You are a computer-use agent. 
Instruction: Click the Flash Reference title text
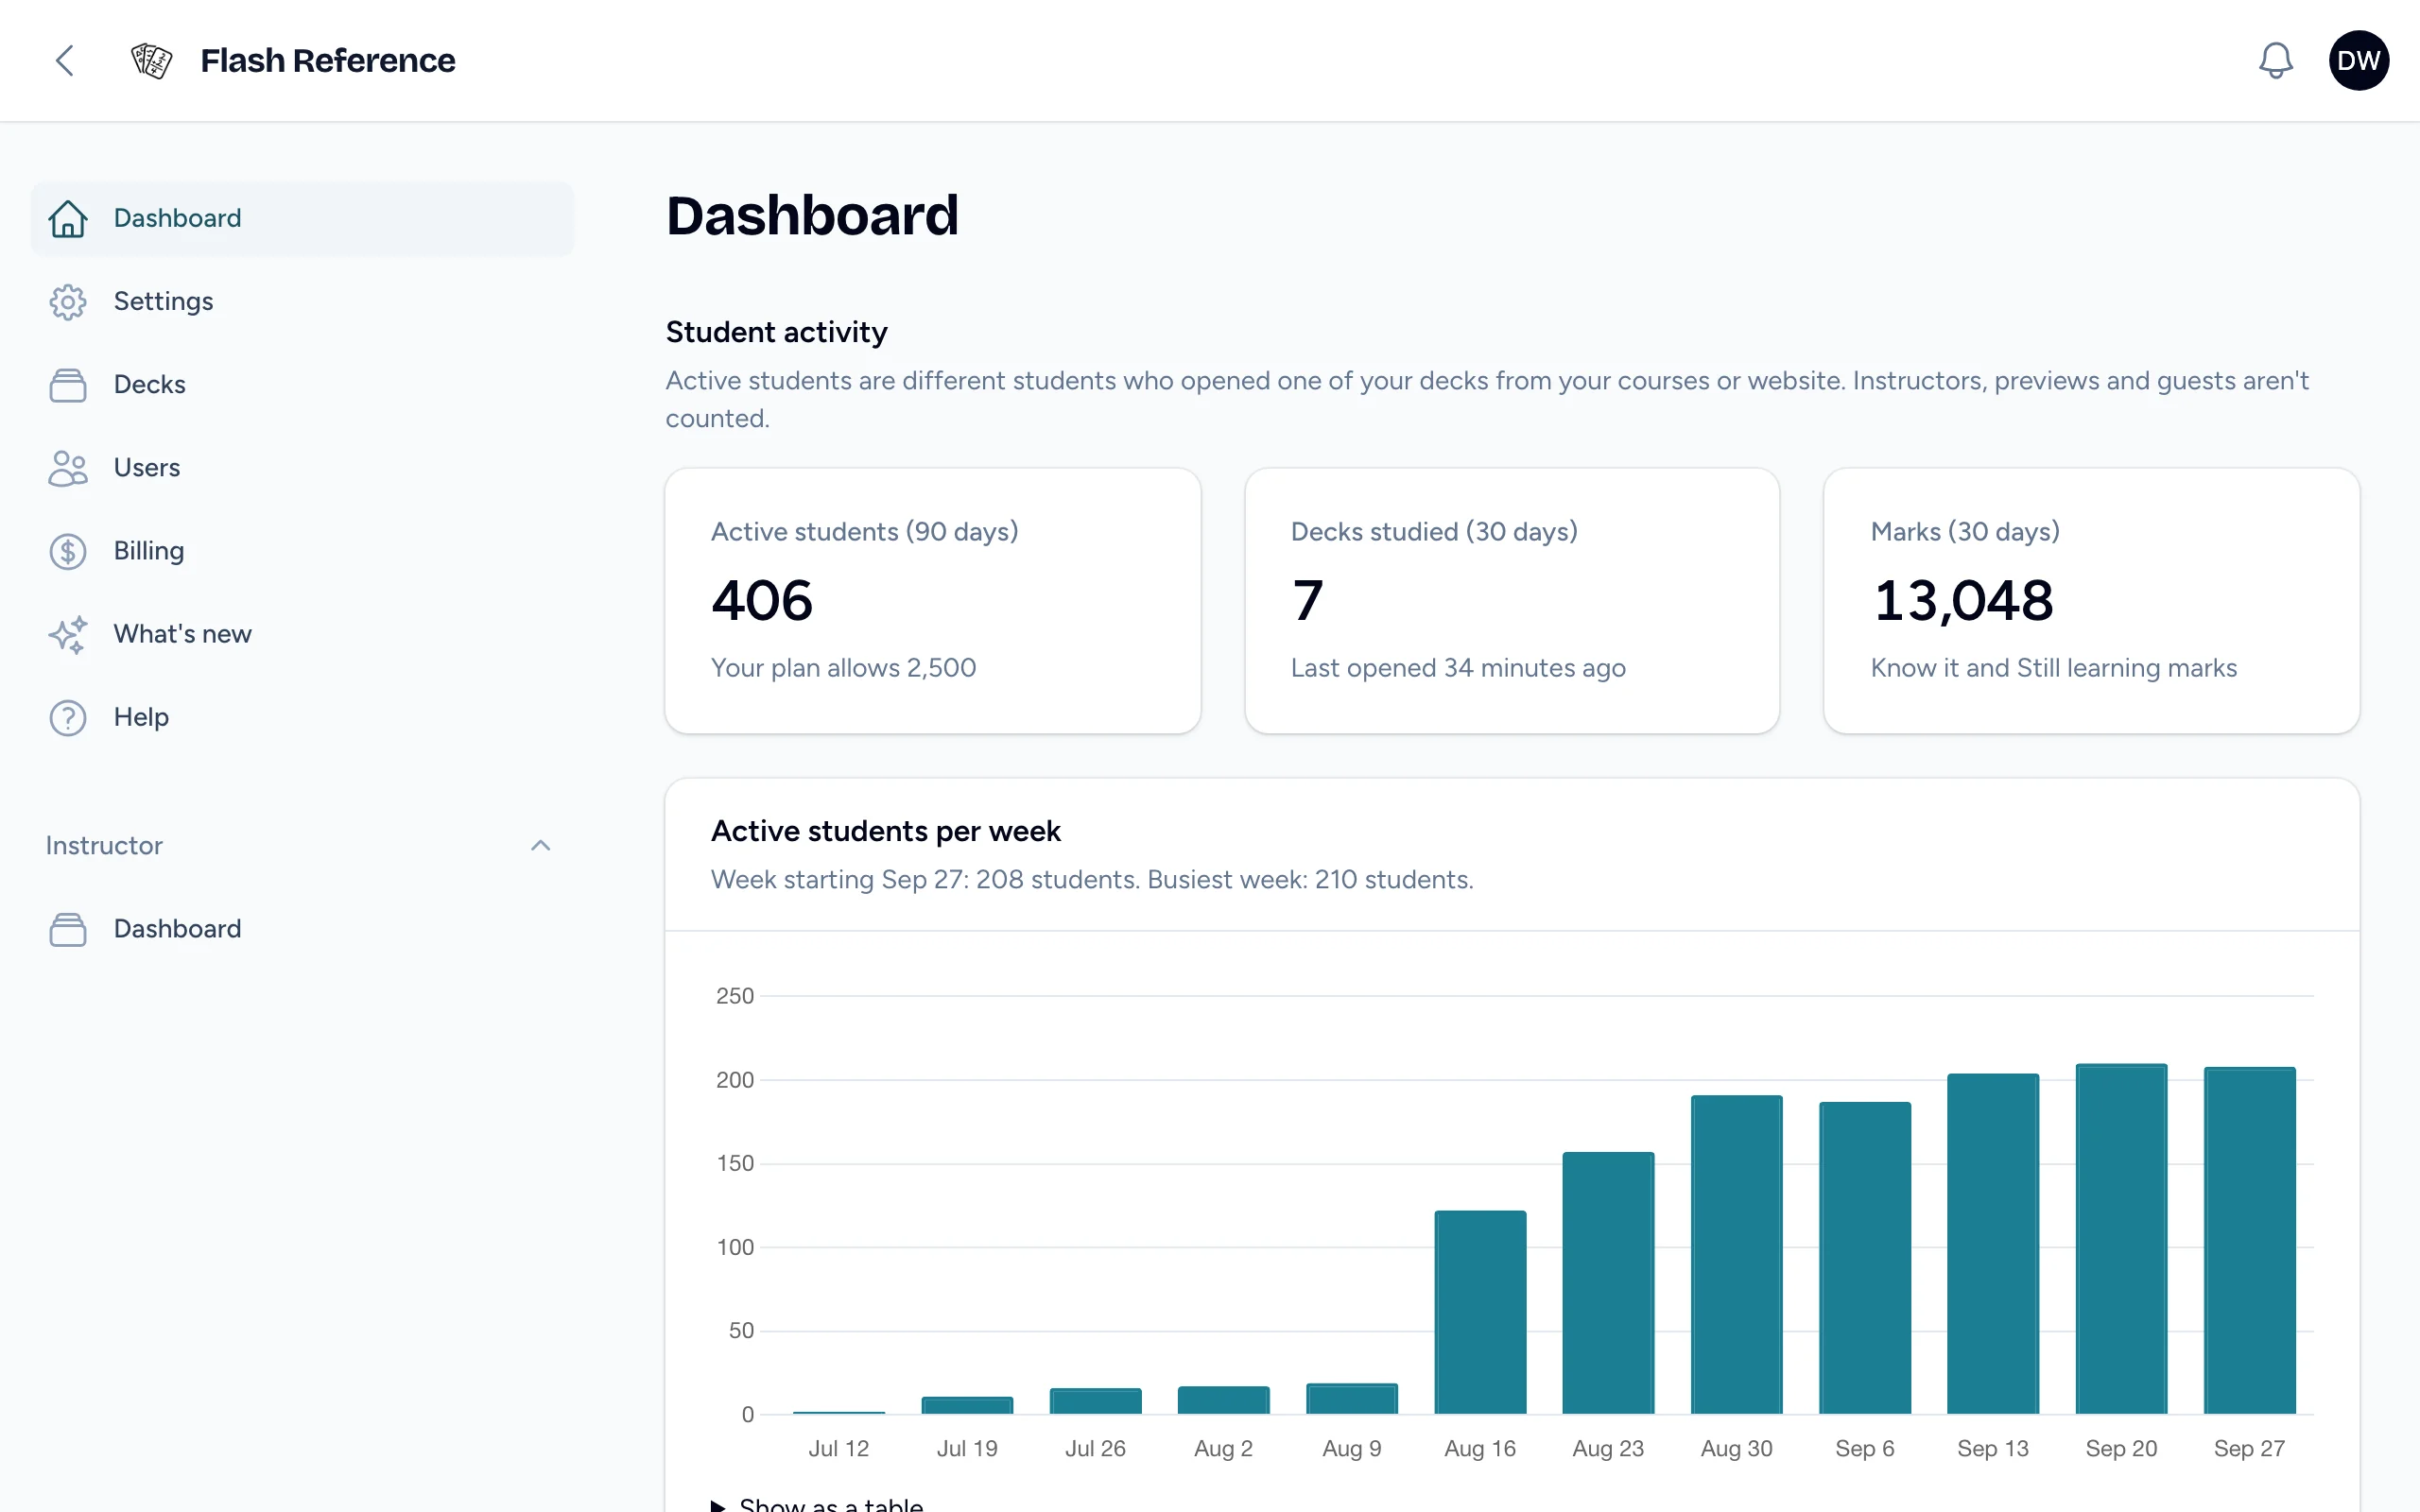click(x=328, y=60)
